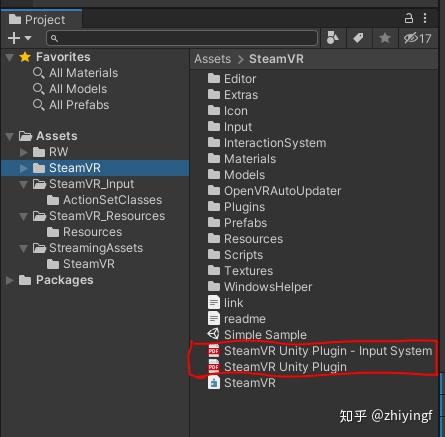Image resolution: width=445 pixels, height=437 pixels.
Task: Select the SteamVR asset file at bottom
Action: (x=242, y=383)
